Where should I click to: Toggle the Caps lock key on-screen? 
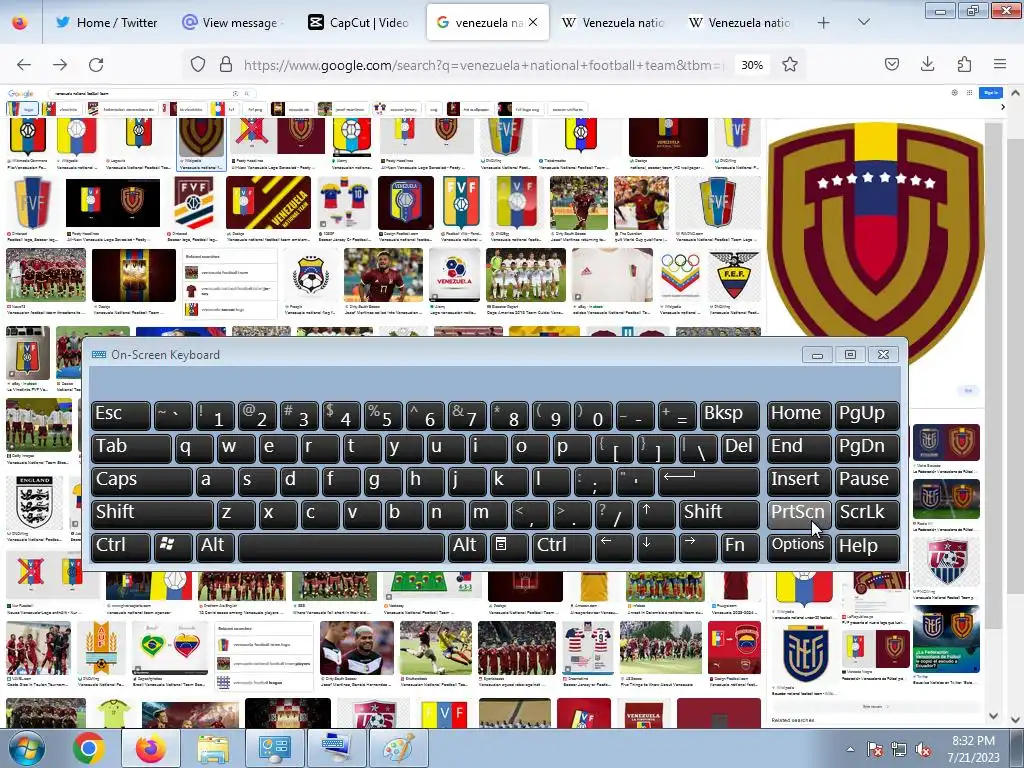(140, 481)
